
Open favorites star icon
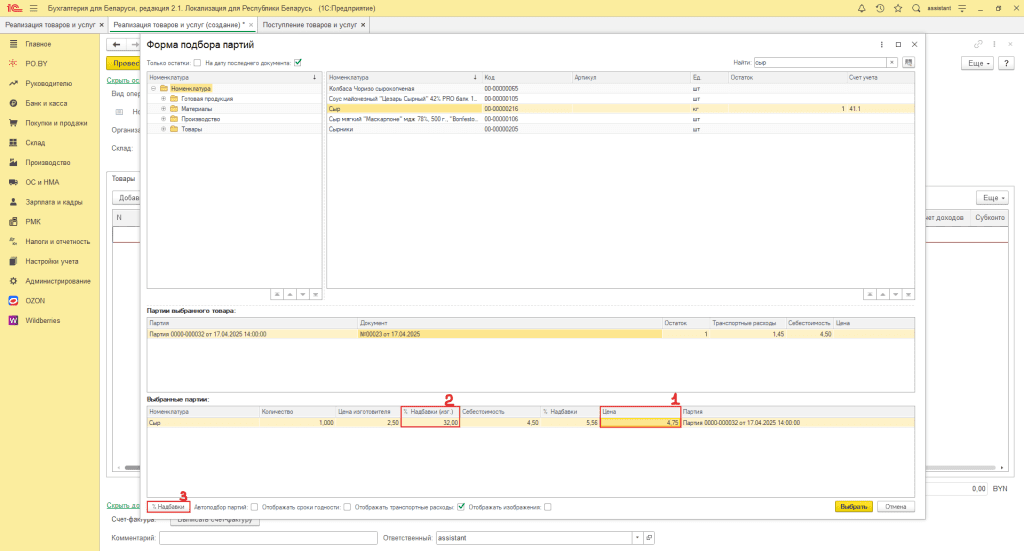pyautogui.click(x=898, y=8)
